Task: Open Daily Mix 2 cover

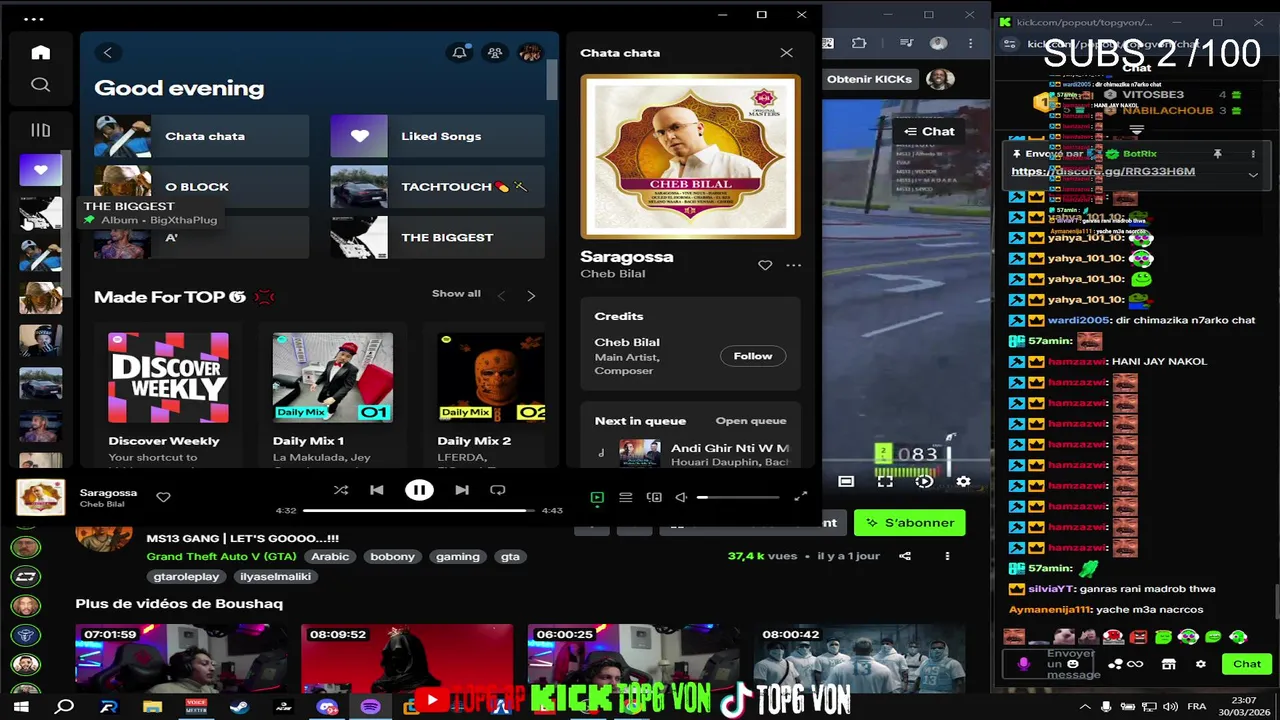Action: (x=491, y=377)
